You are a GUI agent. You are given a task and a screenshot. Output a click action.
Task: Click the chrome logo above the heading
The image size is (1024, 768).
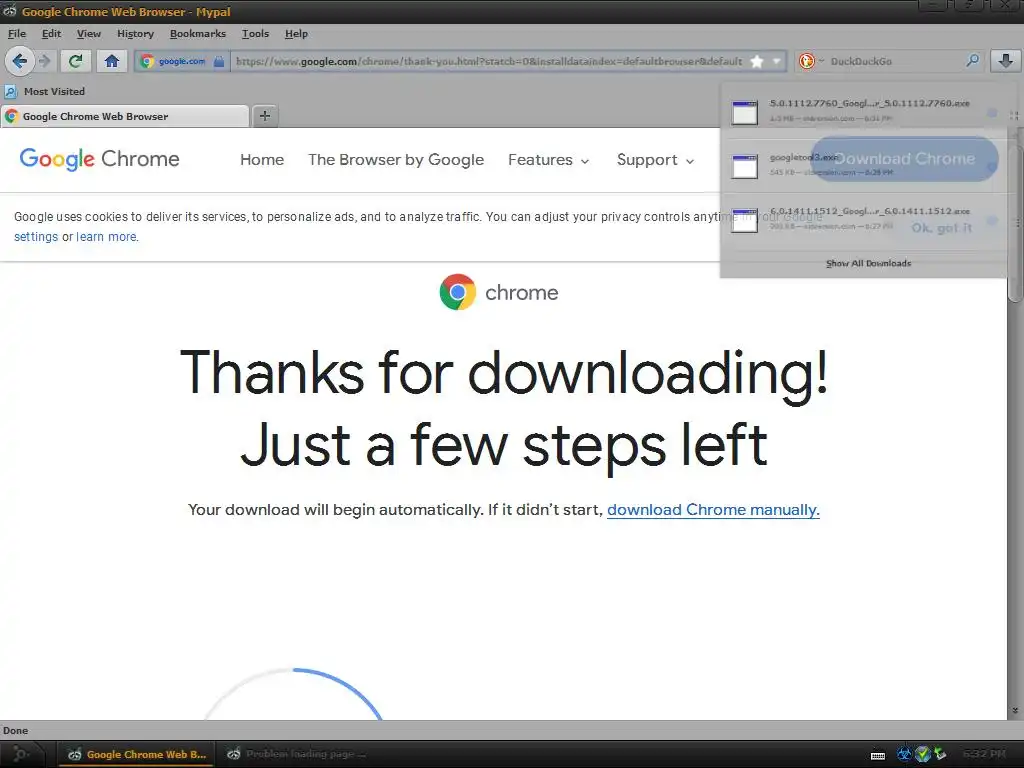[499, 292]
